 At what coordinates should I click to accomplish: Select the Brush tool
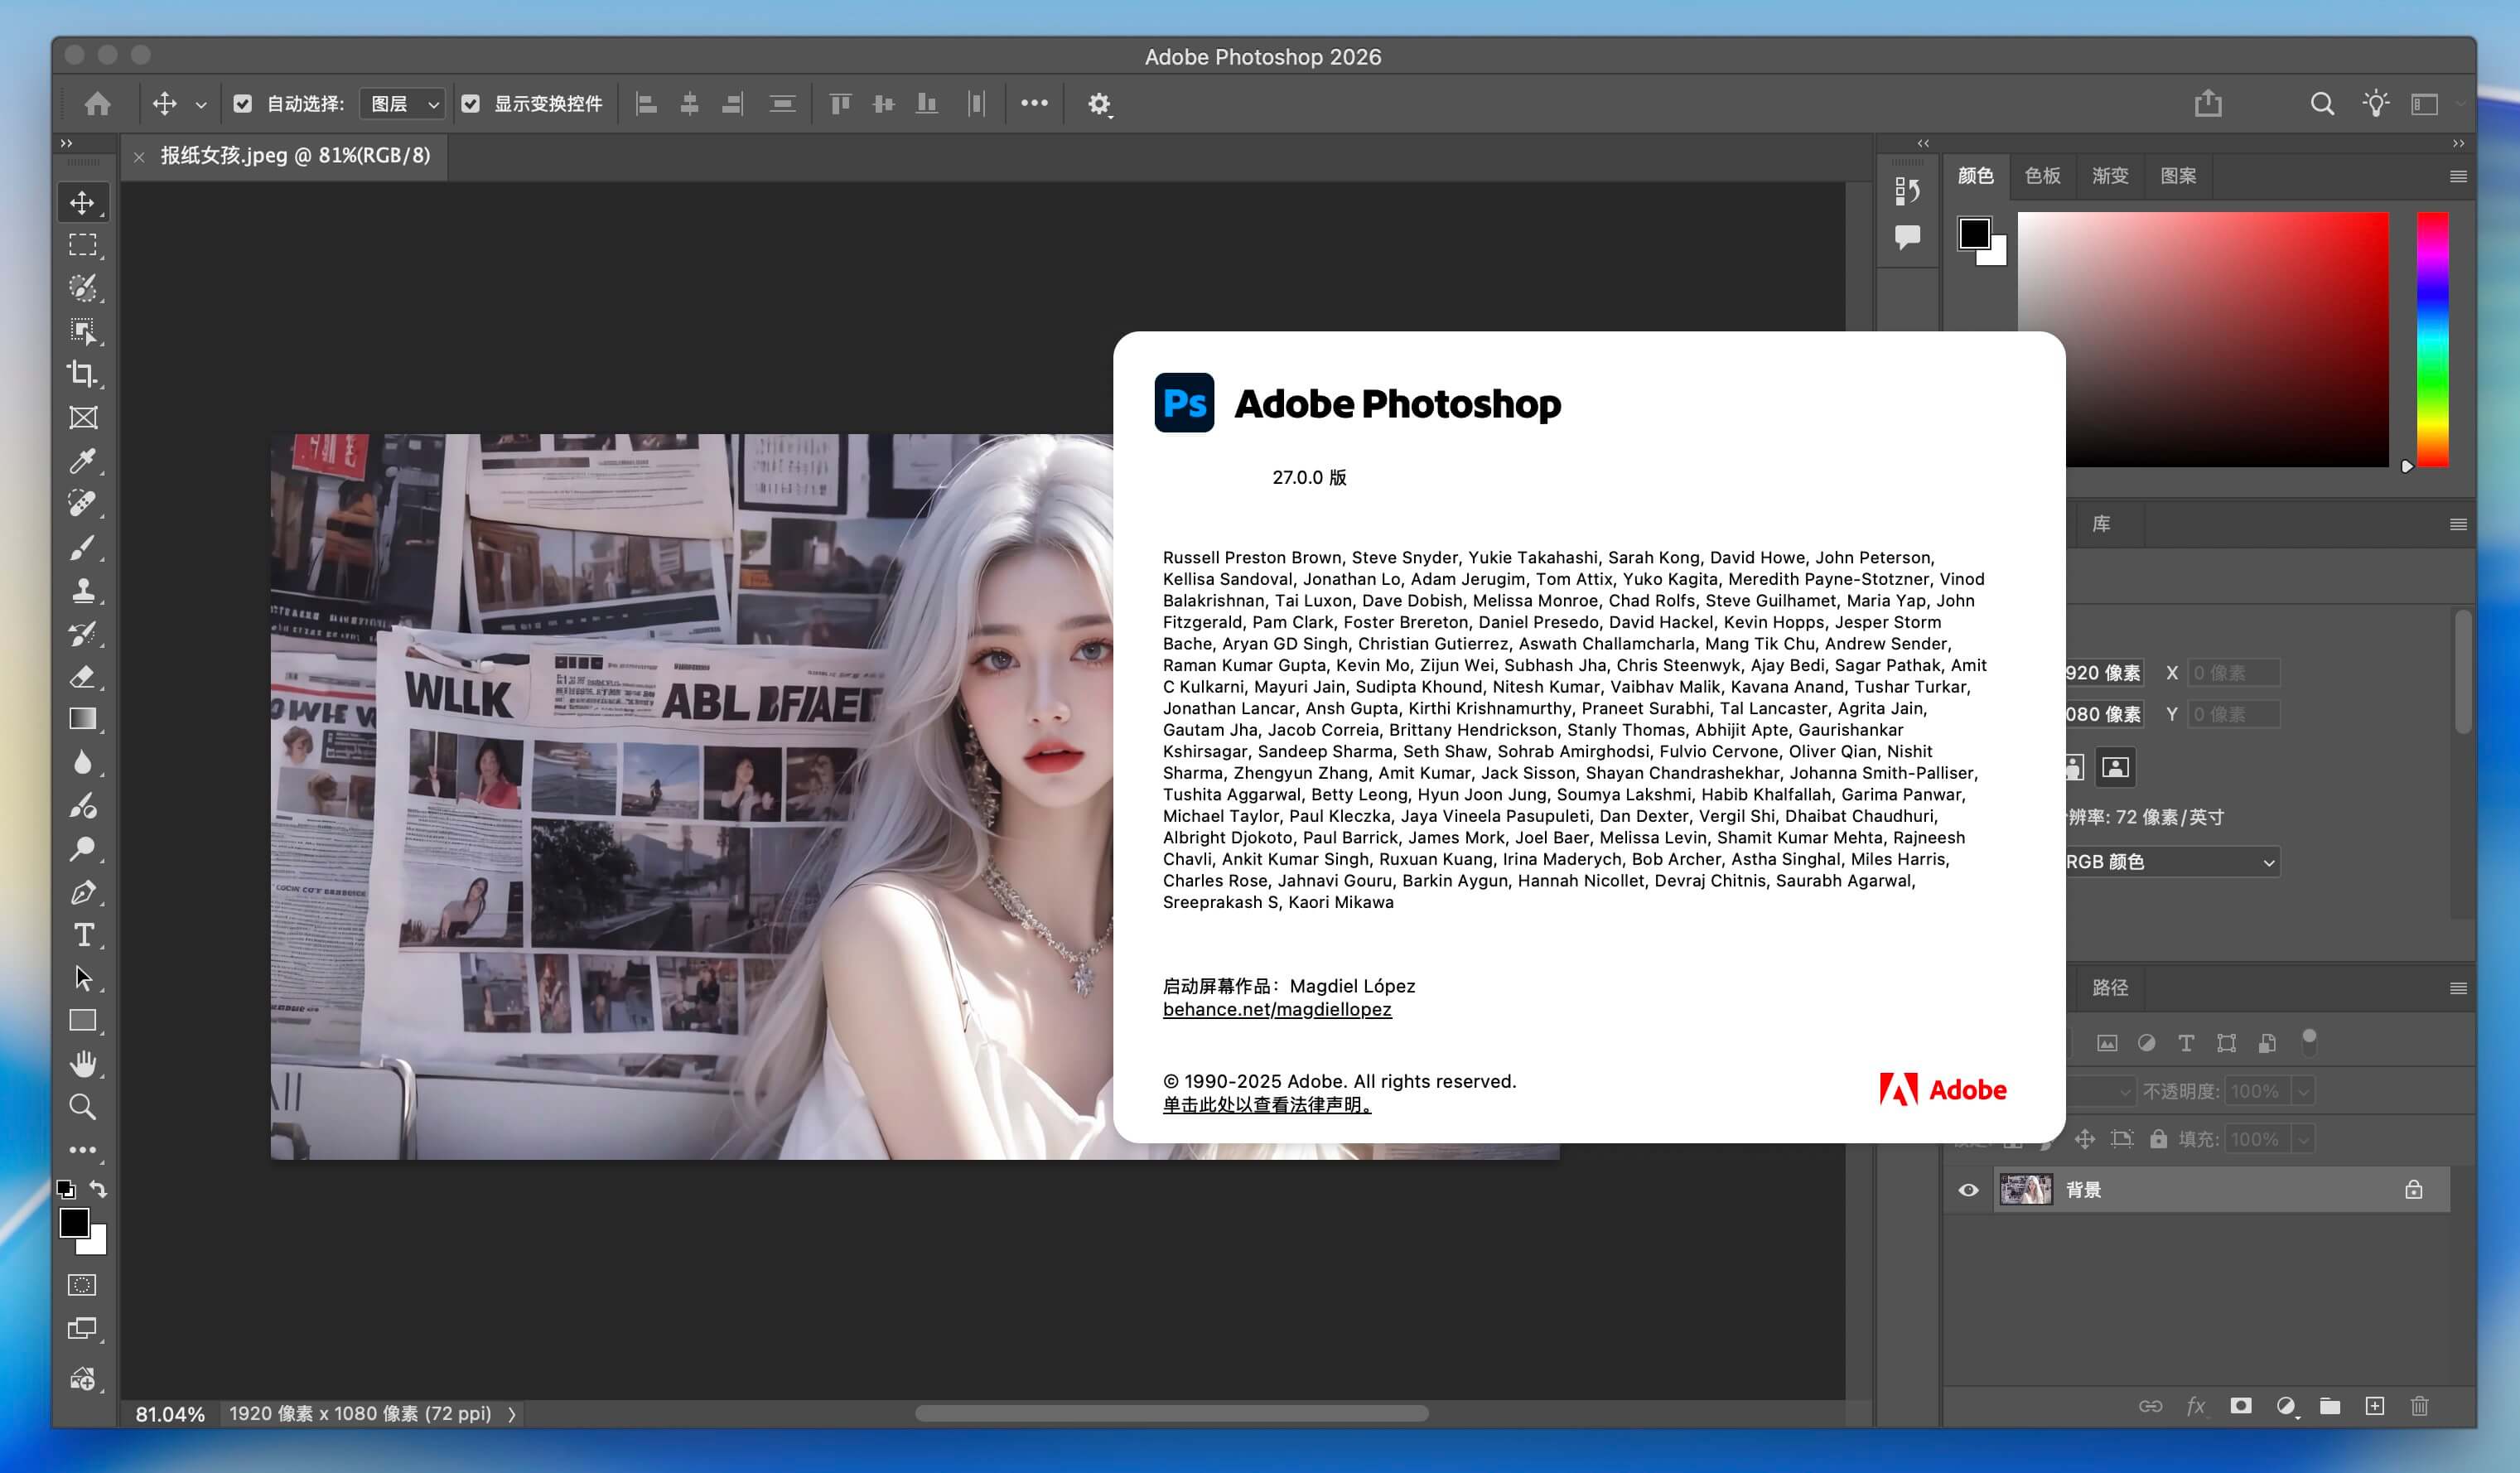click(82, 547)
